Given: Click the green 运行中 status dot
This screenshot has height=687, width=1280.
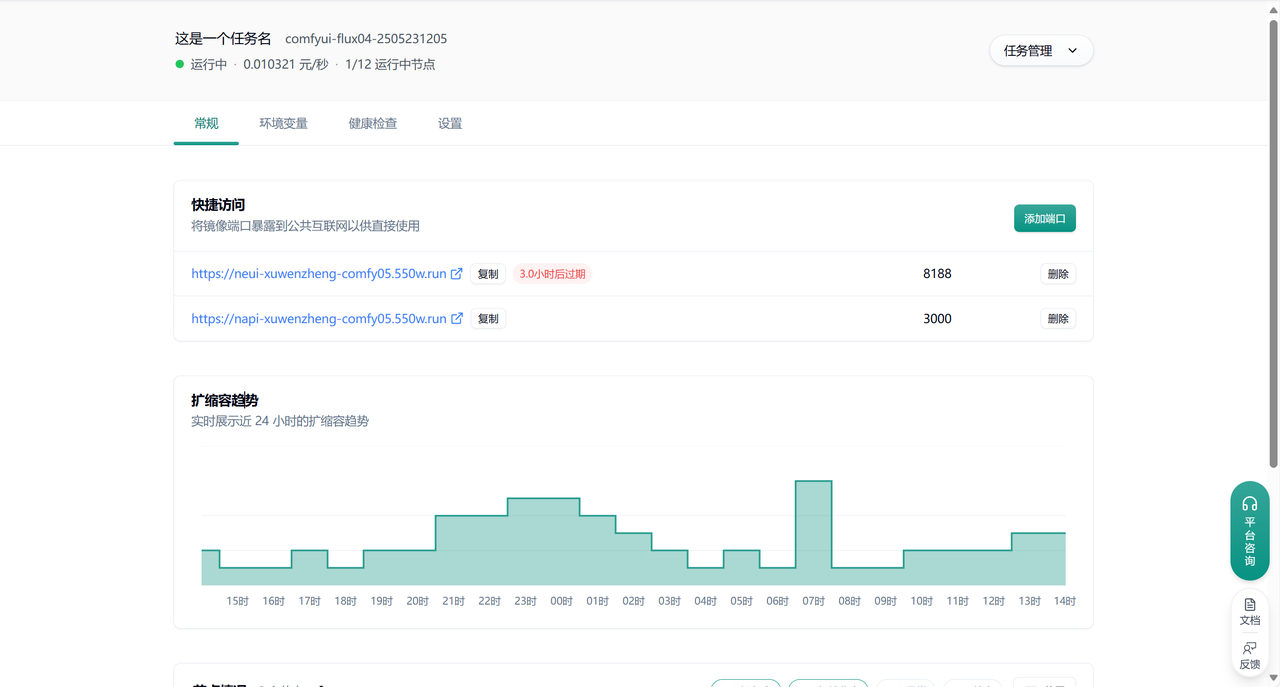Looking at the screenshot, I should pos(180,65).
